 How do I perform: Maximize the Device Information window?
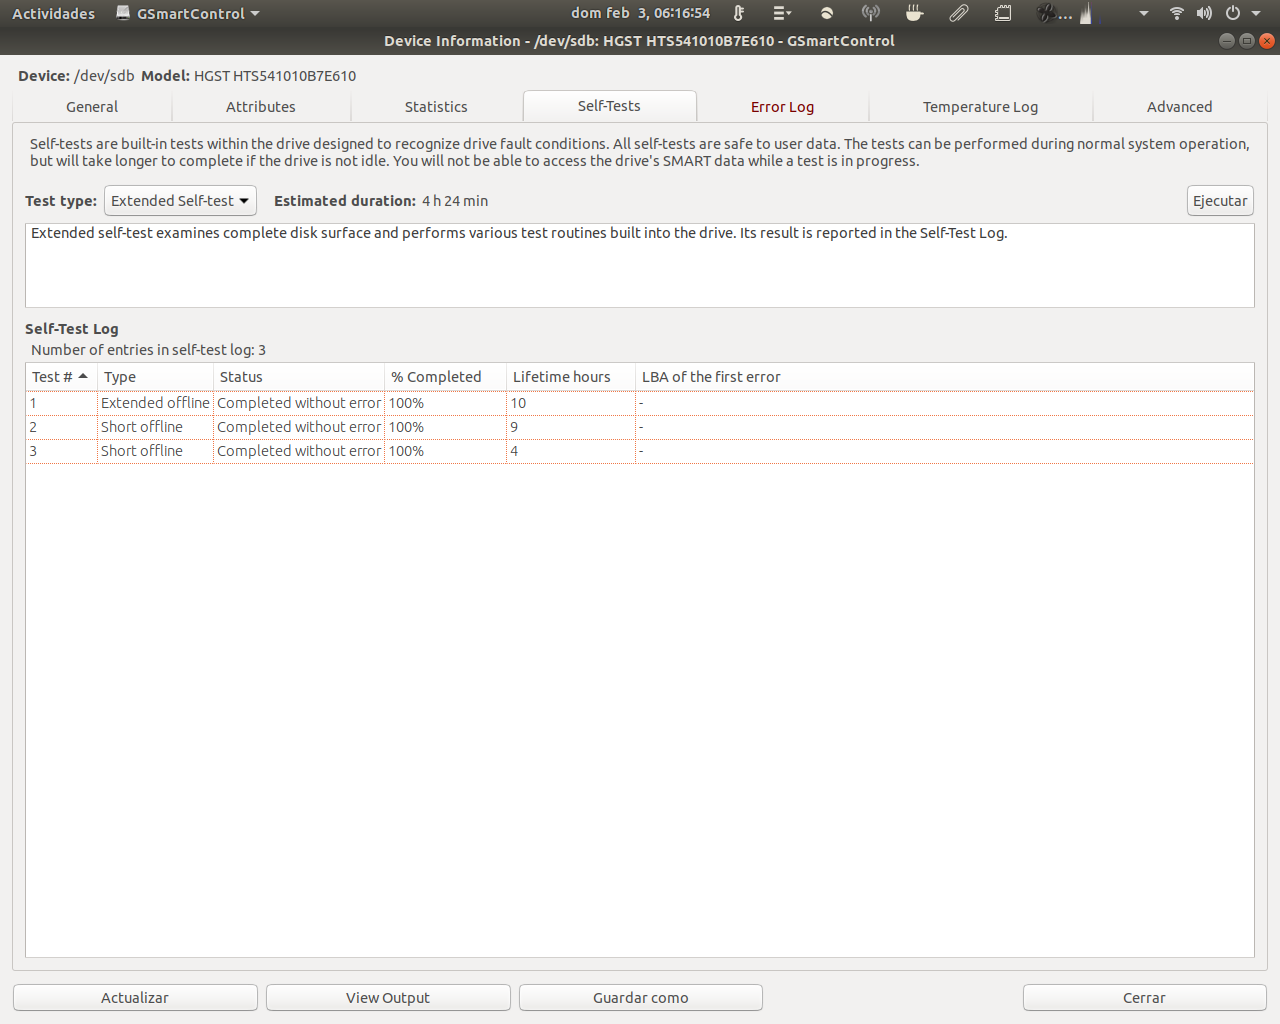click(1247, 41)
